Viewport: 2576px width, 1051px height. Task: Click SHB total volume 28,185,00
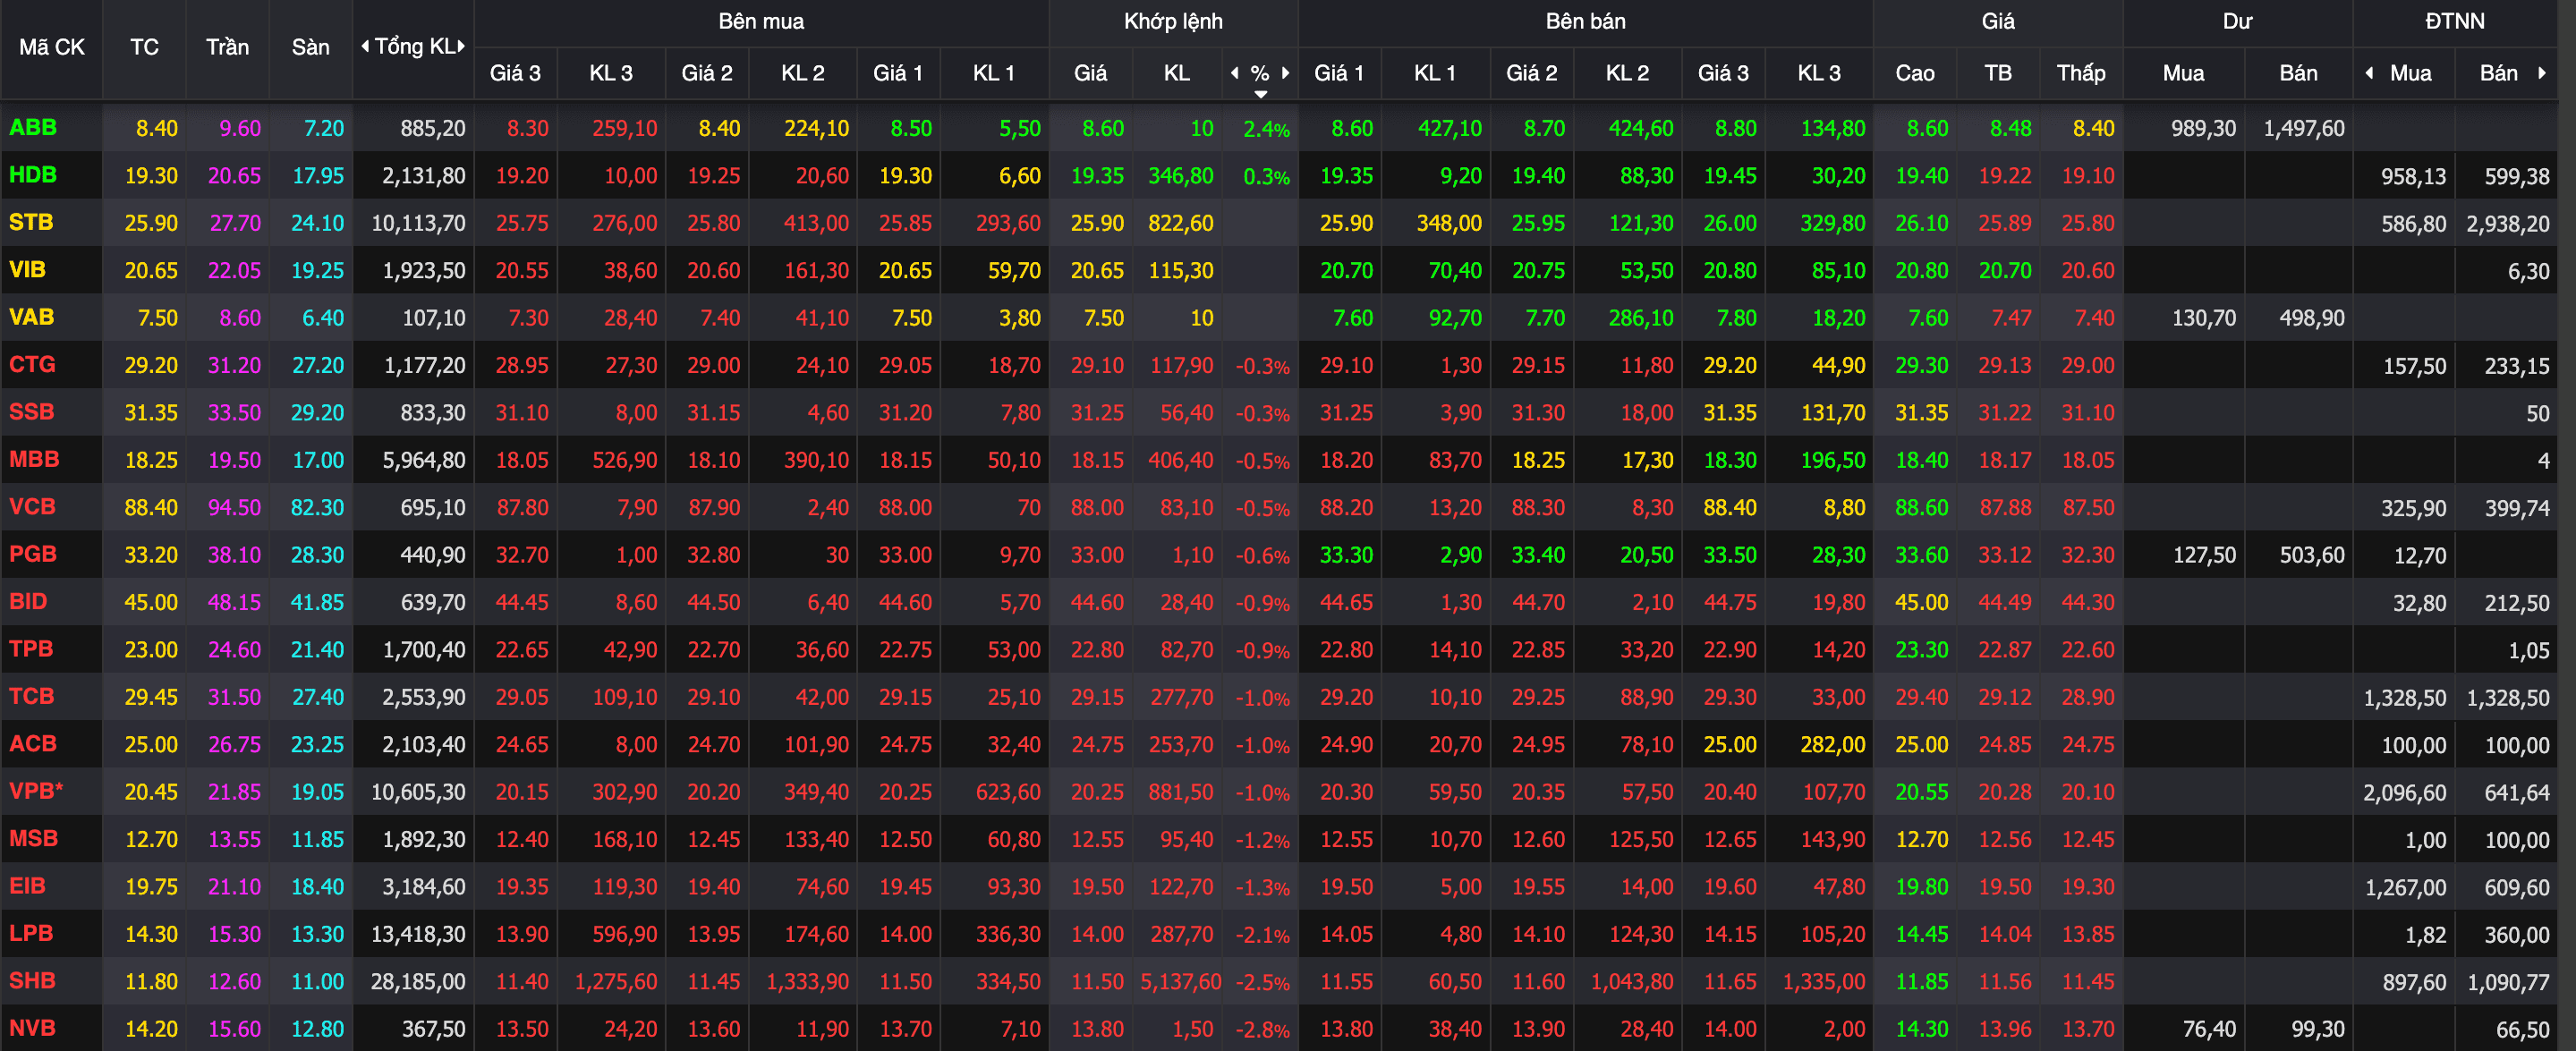coord(418,982)
